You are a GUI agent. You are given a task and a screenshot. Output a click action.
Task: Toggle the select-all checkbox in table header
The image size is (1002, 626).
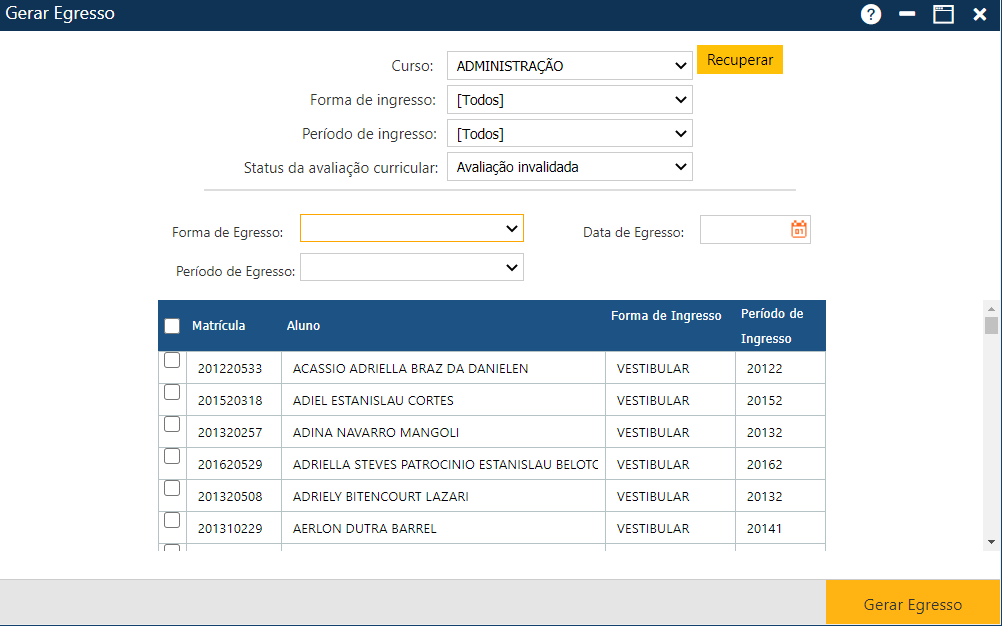click(x=172, y=326)
